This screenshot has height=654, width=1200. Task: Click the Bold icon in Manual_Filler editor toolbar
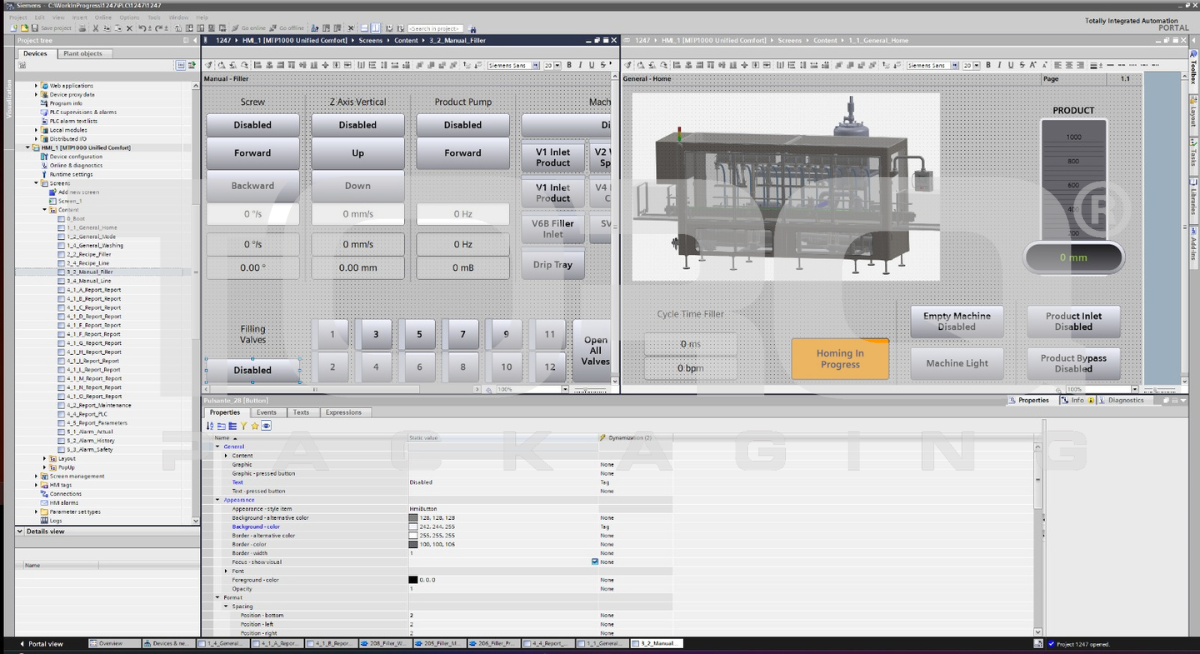click(569, 65)
